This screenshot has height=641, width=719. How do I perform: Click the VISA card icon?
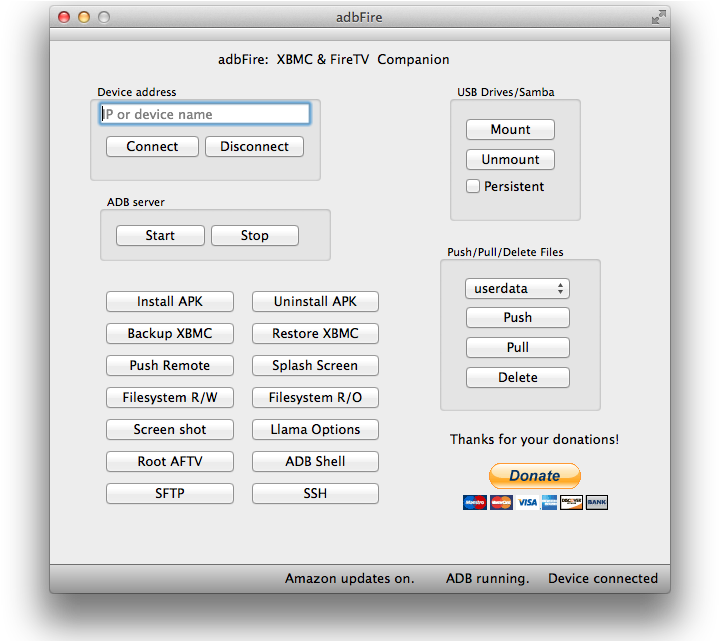click(x=527, y=503)
